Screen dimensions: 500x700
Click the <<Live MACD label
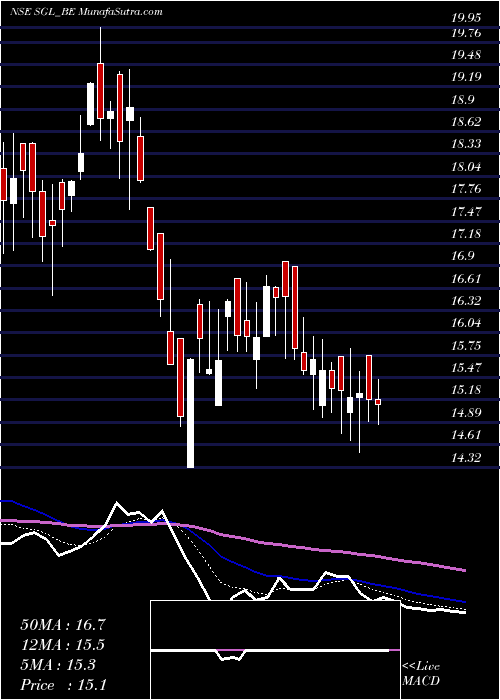(421, 674)
